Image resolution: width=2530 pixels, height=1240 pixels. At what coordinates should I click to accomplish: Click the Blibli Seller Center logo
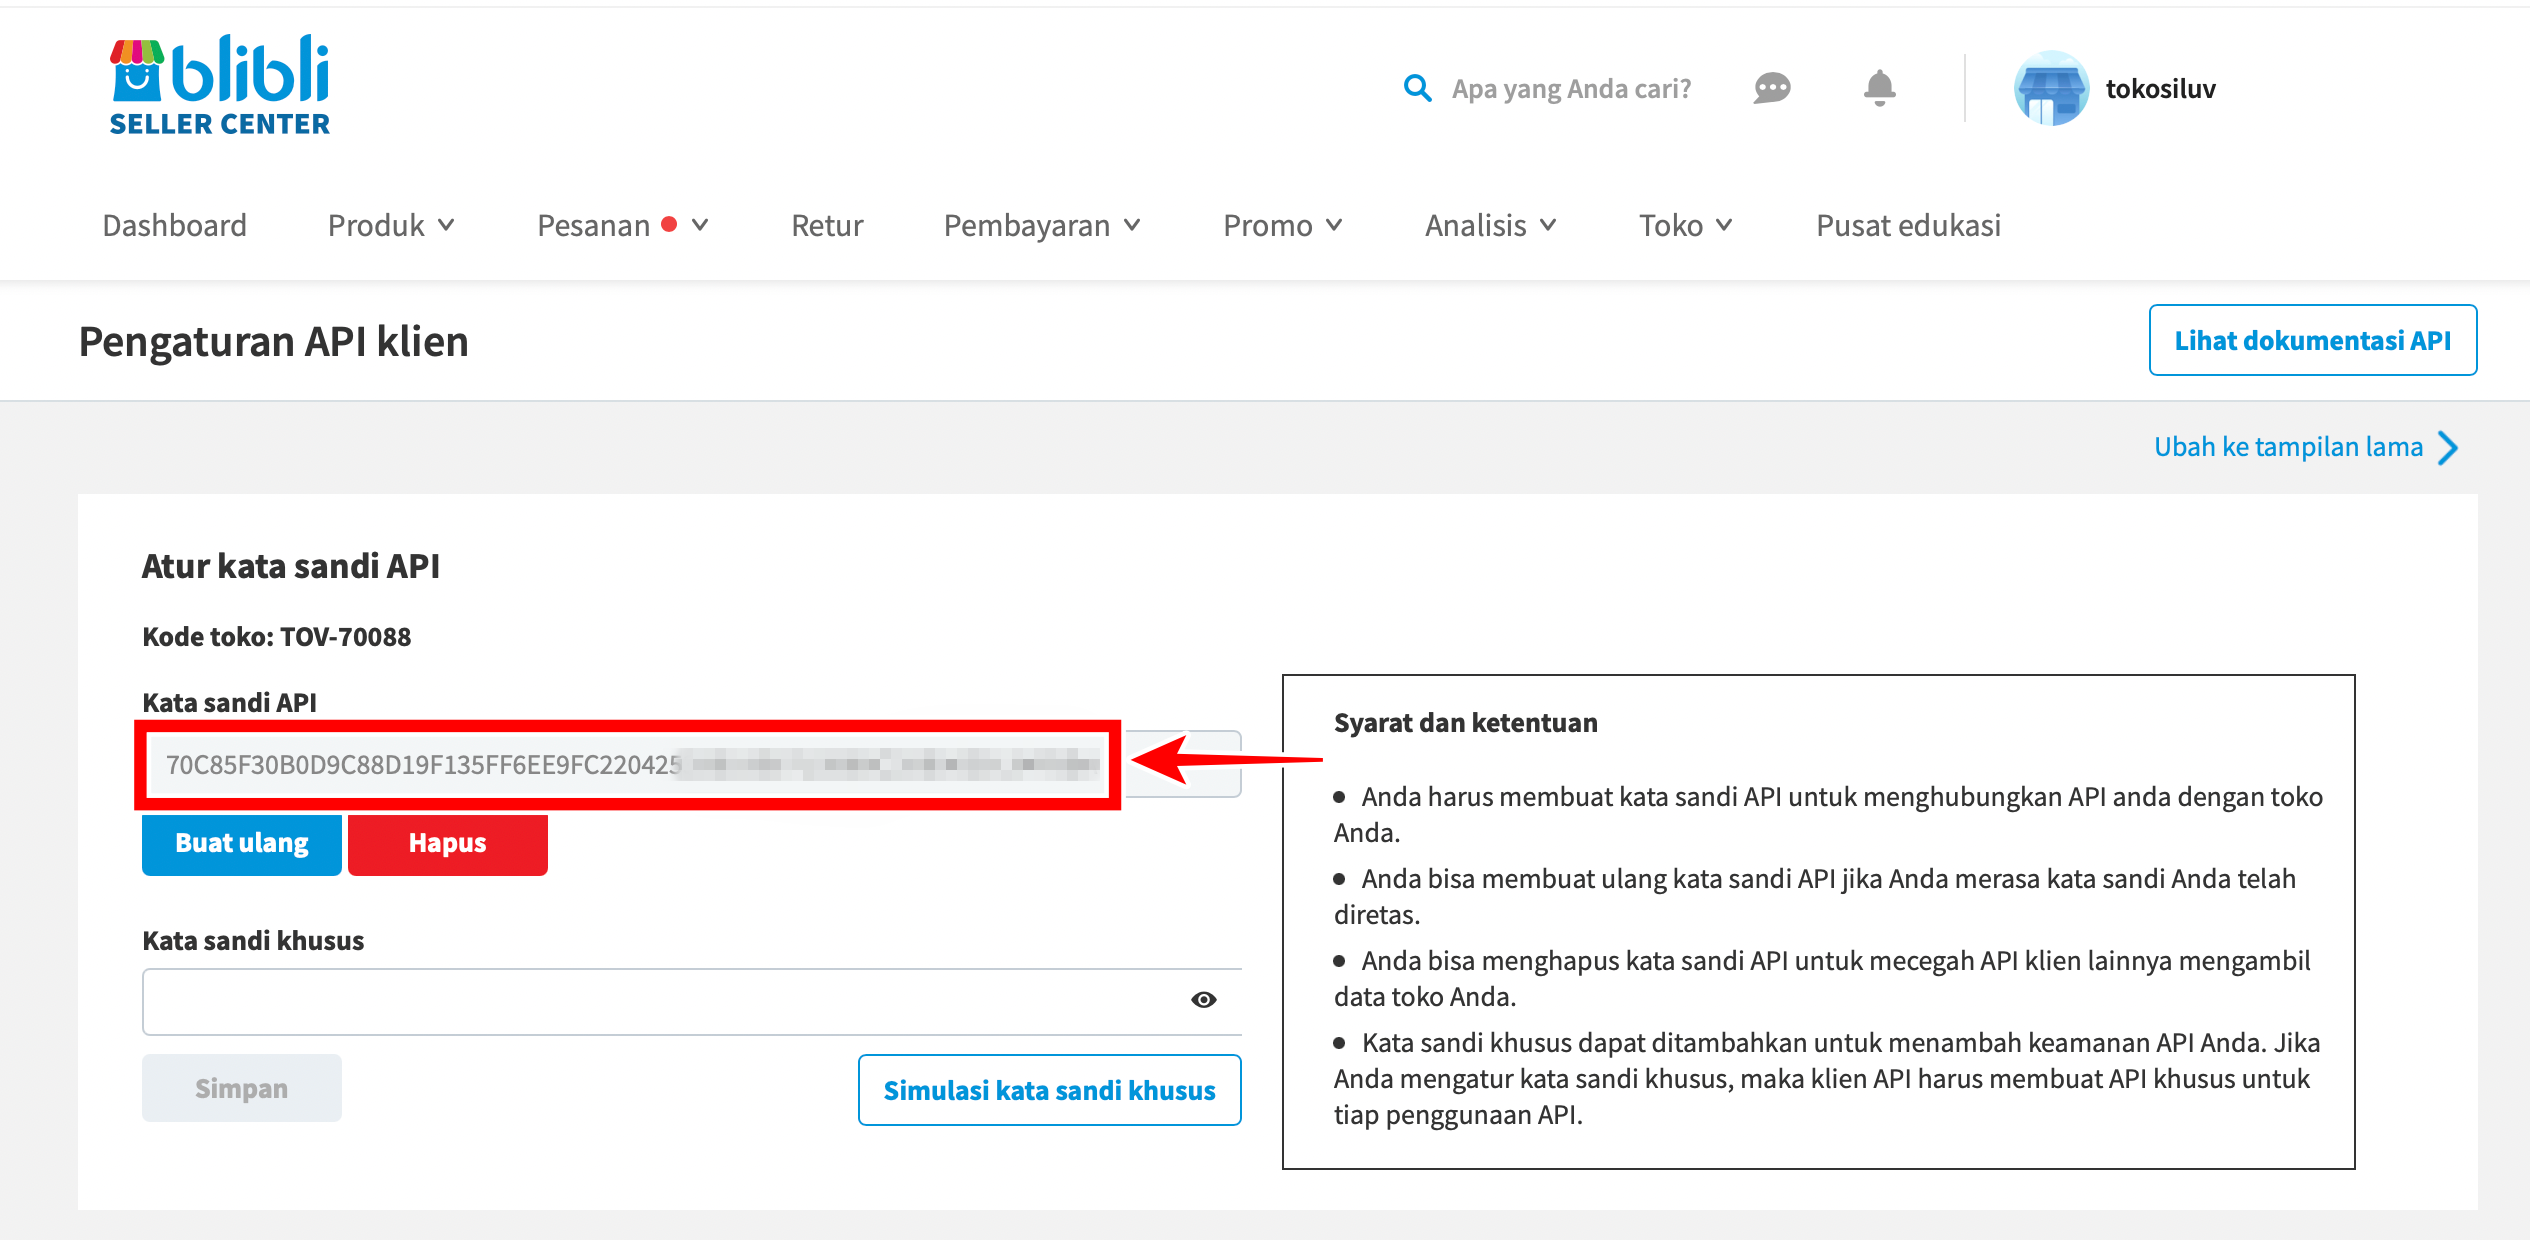click(x=220, y=85)
